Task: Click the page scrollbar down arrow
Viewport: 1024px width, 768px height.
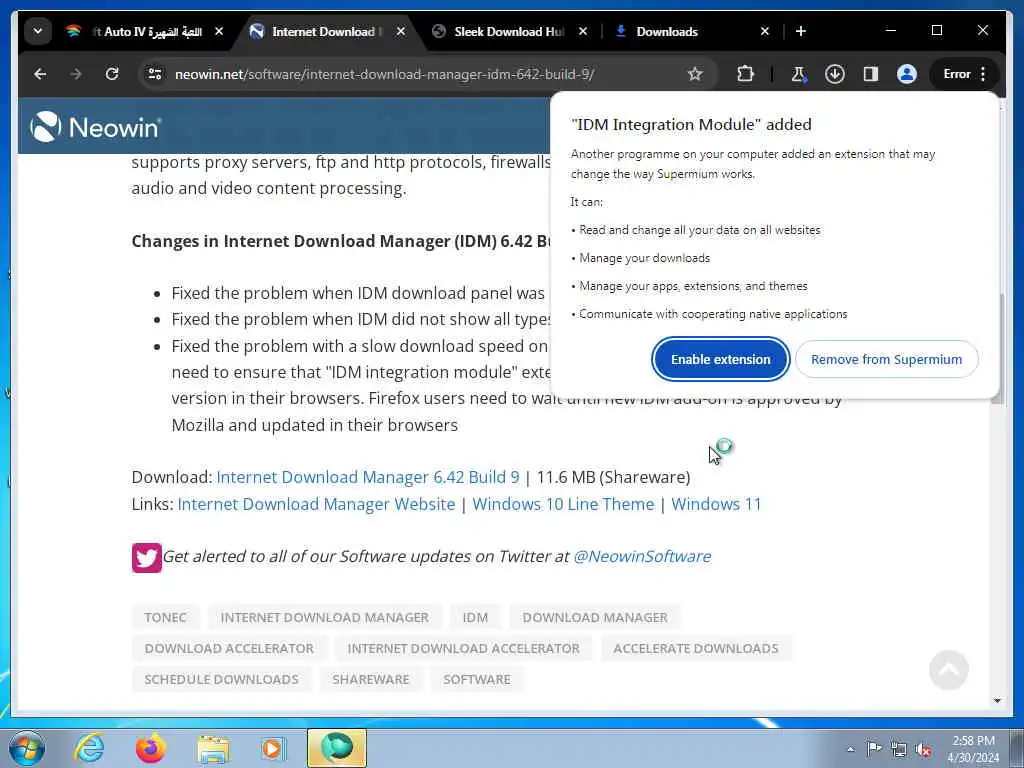Action: (x=997, y=701)
